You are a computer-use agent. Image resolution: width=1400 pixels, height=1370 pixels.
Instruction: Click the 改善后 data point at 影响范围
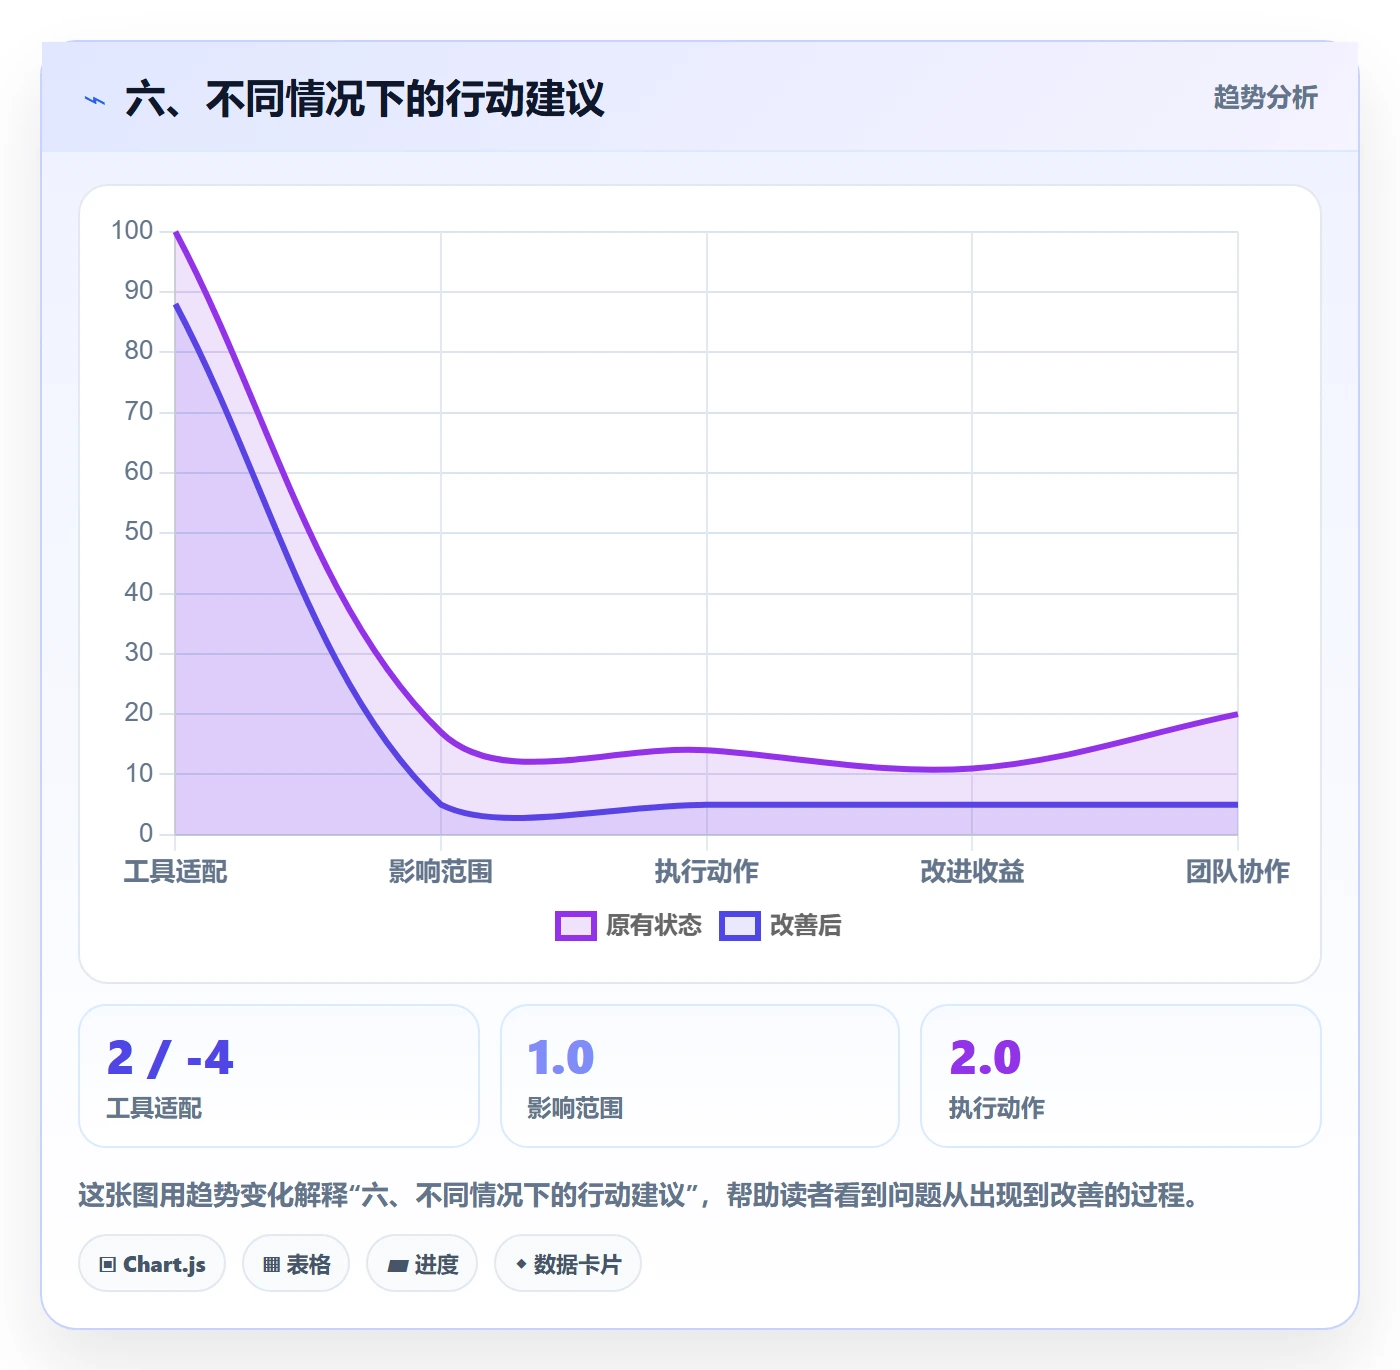click(441, 805)
